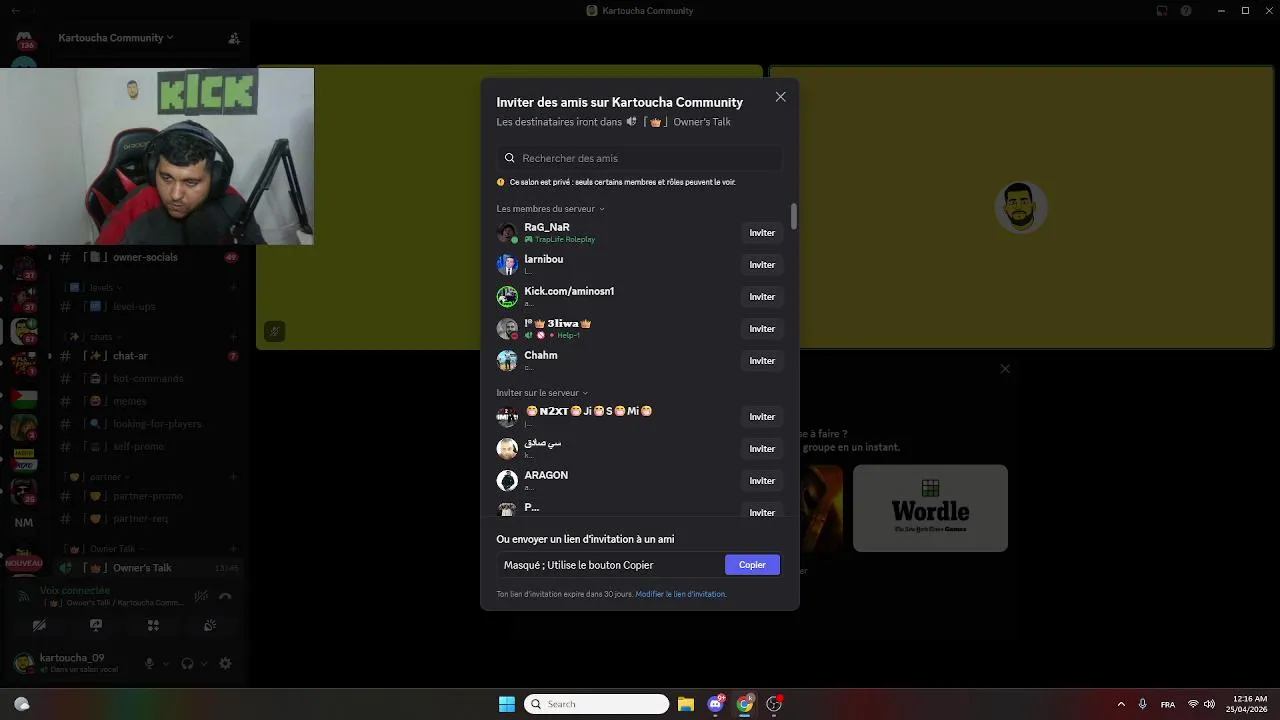Switch the FRA keyboard language indicator
This screenshot has height=720, width=1280.
1167,704
